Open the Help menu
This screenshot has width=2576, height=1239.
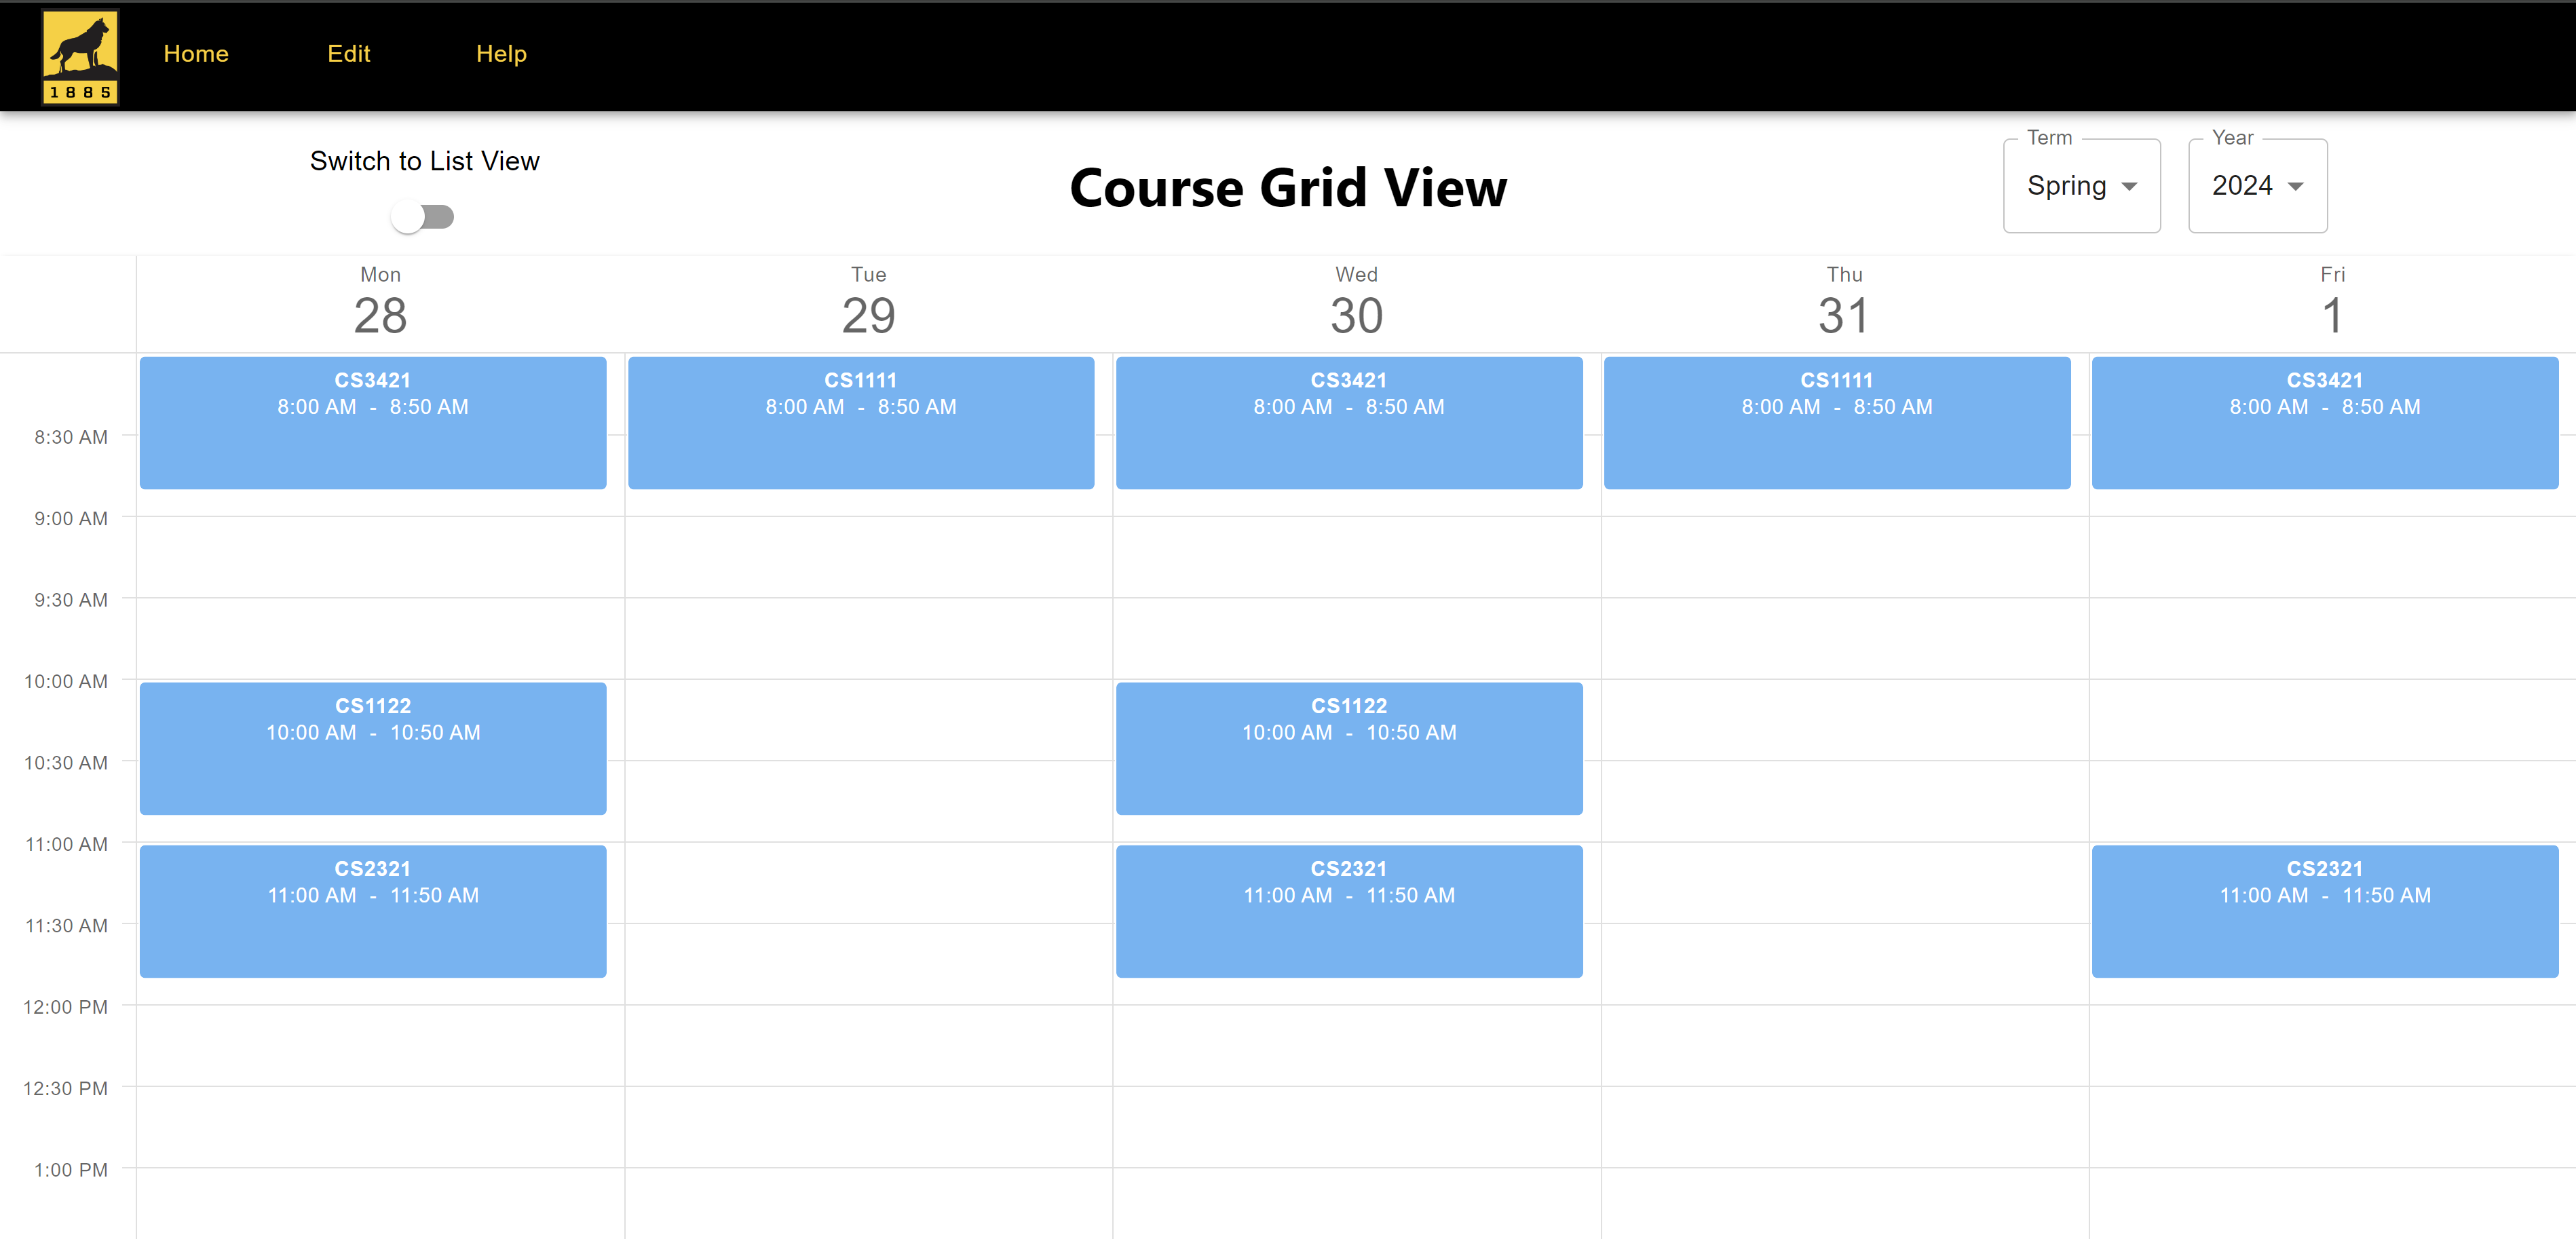(501, 54)
